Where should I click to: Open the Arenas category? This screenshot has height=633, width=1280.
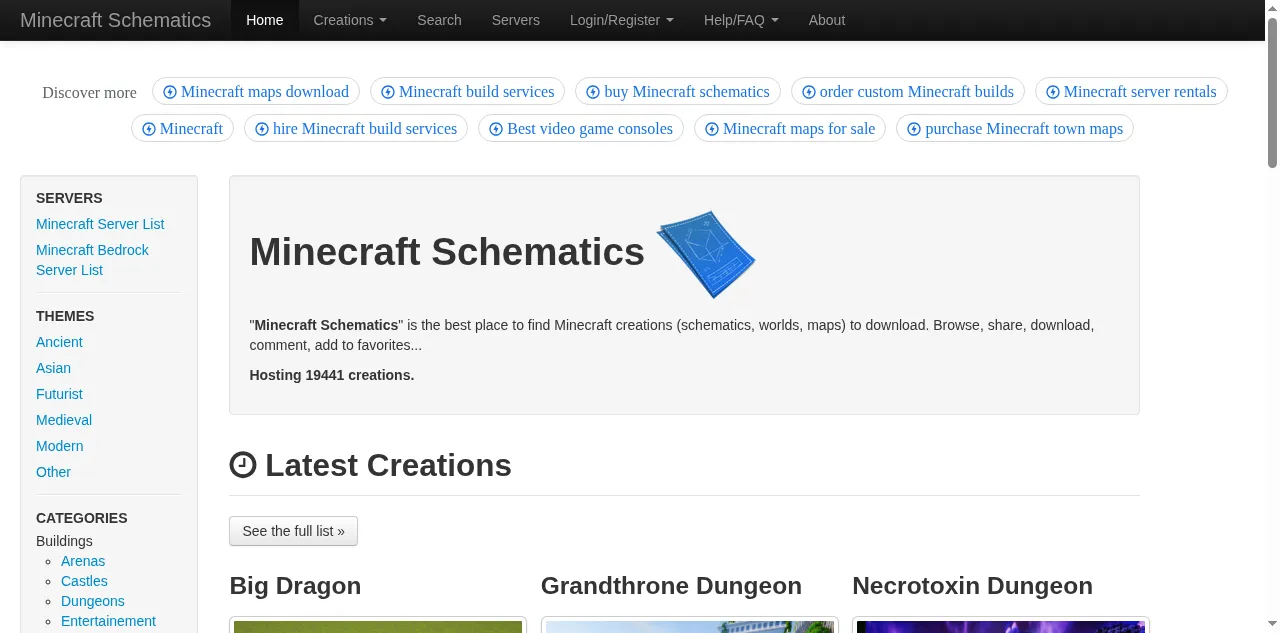pyautogui.click(x=83, y=561)
